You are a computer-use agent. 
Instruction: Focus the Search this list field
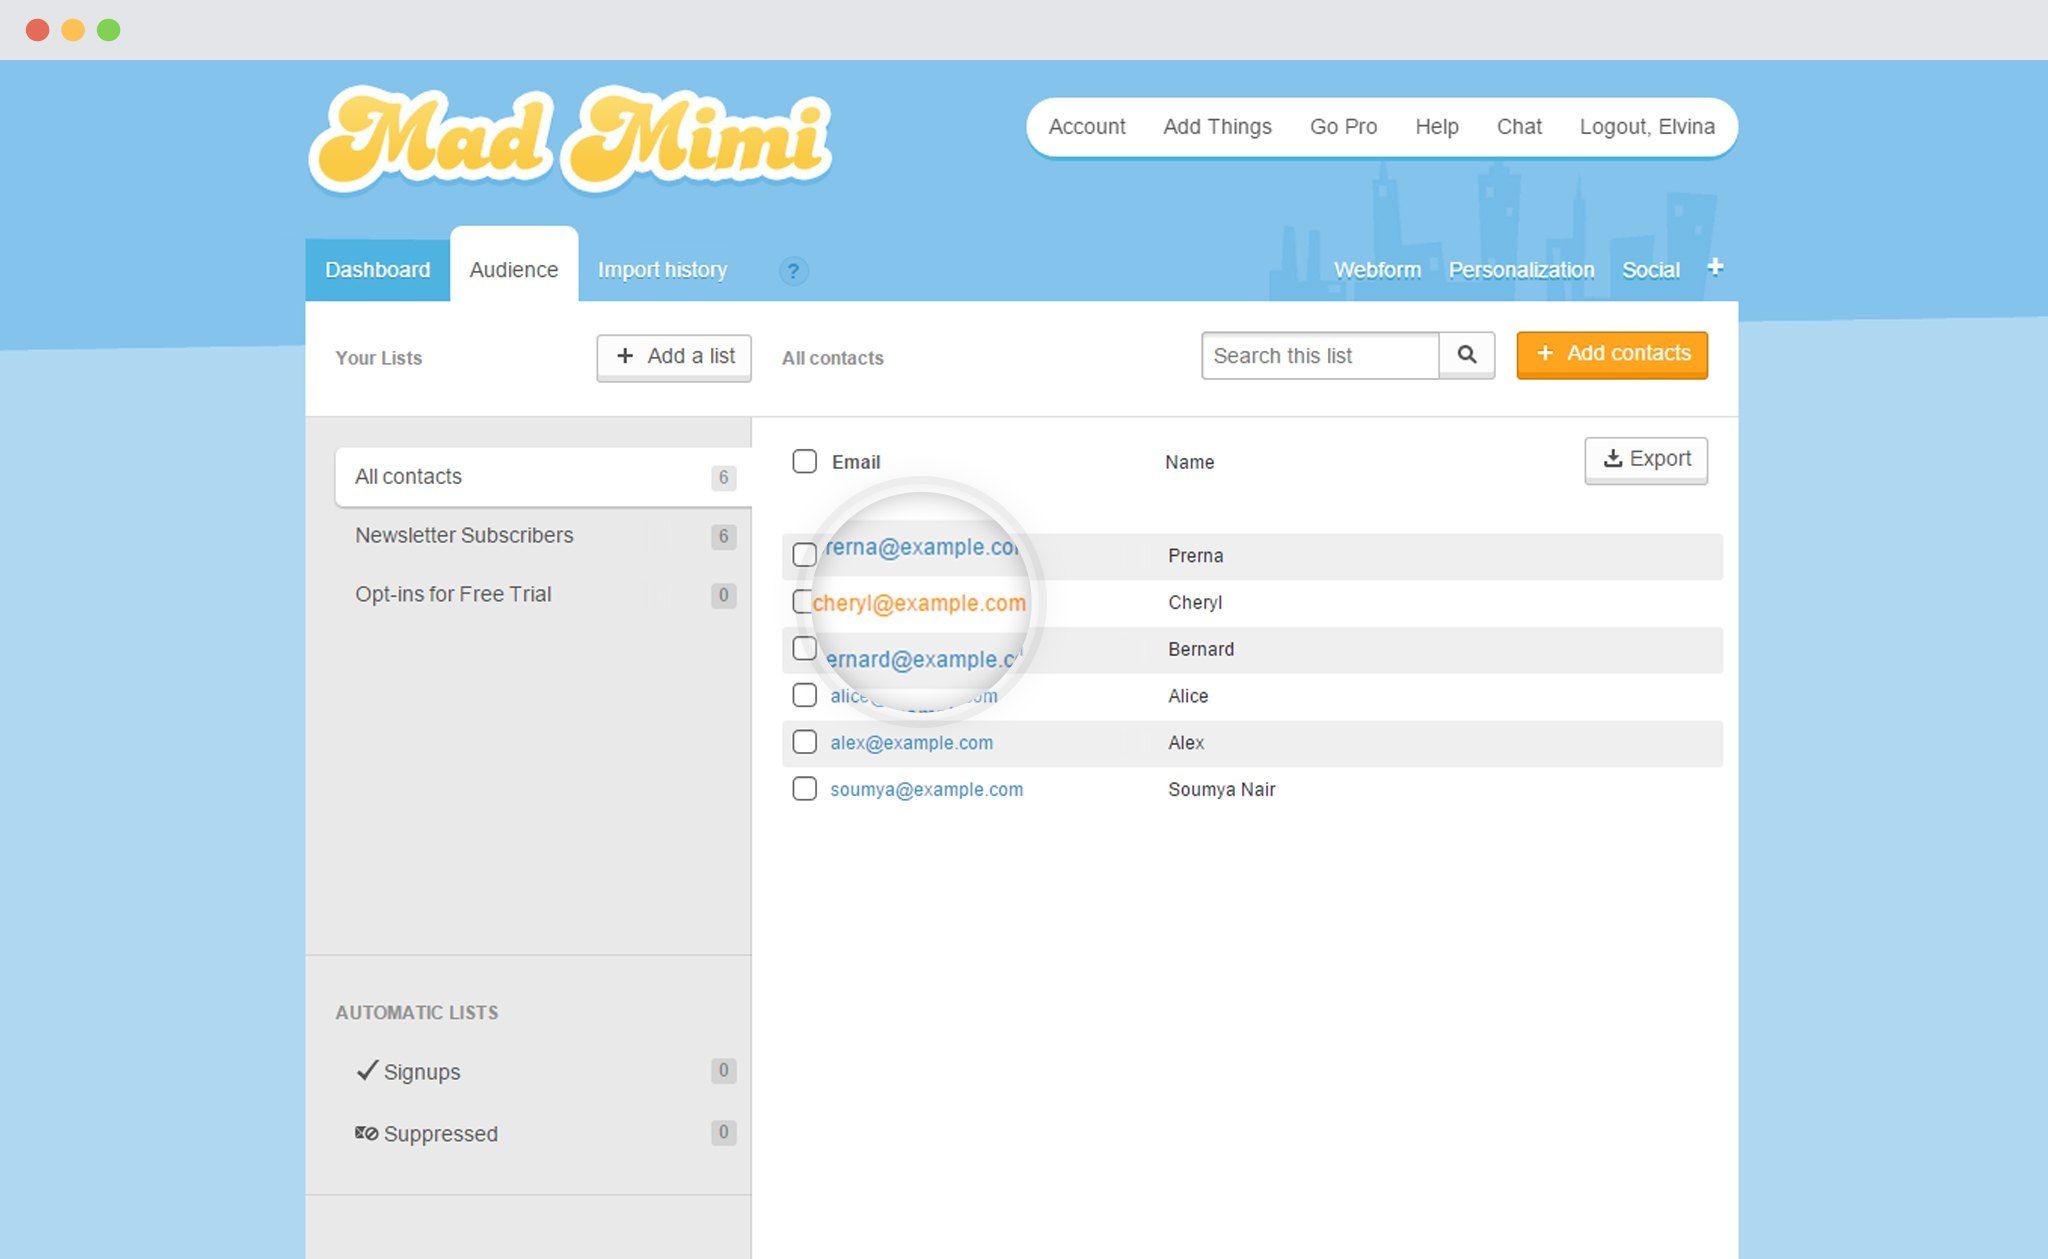(x=1320, y=355)
